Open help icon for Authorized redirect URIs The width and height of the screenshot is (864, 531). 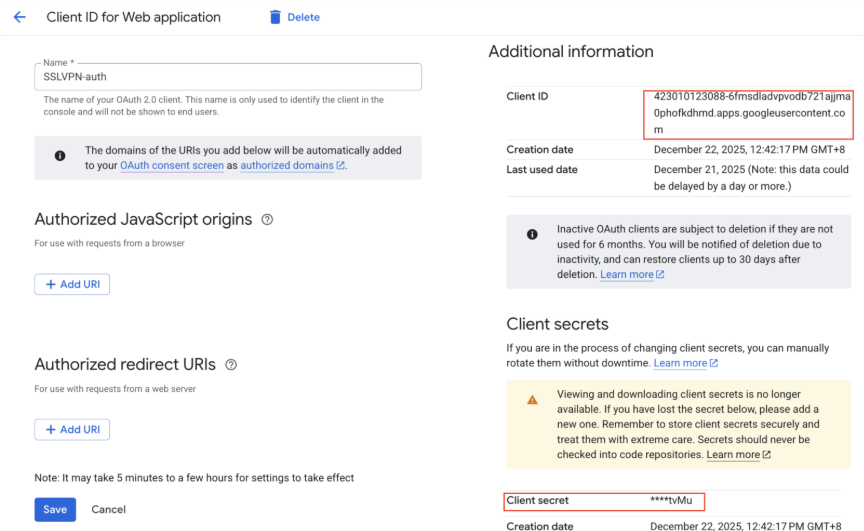[231, 365]
